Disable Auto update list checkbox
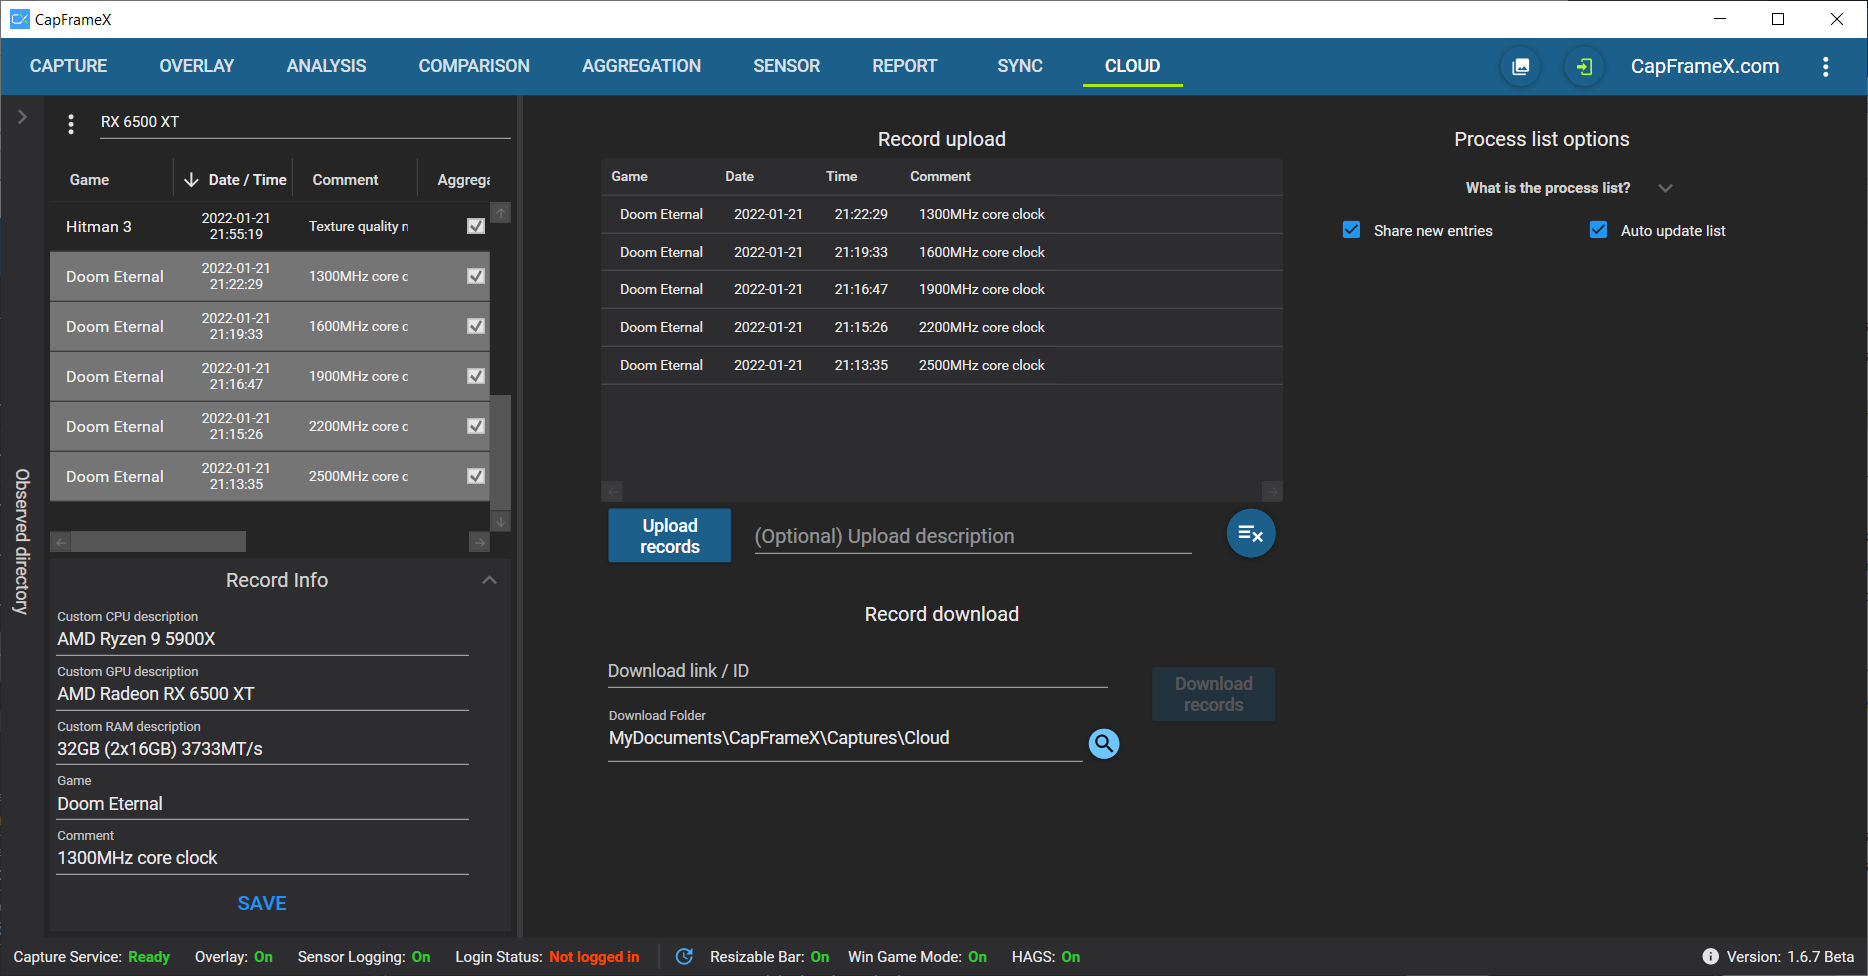 pyautogui.click(x=1598, y=230)
